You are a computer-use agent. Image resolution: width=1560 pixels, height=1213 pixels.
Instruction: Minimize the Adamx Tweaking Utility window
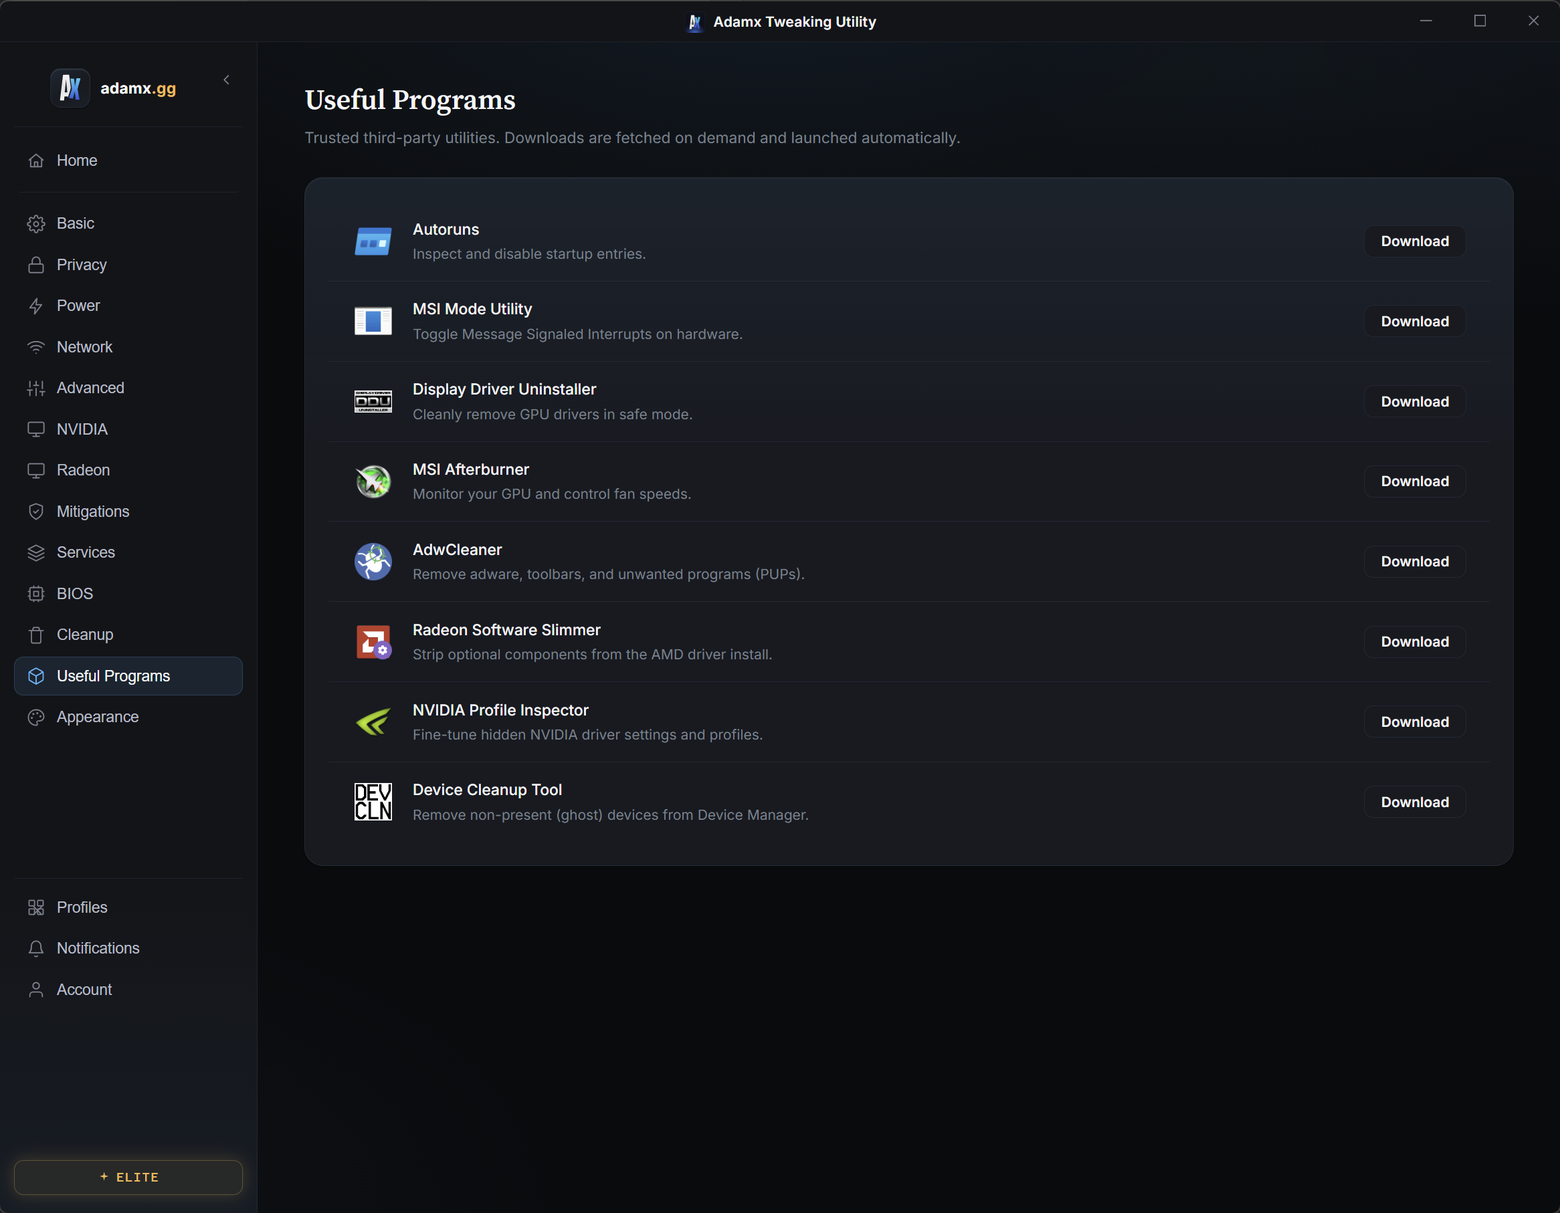click(x=1426, y=21)
